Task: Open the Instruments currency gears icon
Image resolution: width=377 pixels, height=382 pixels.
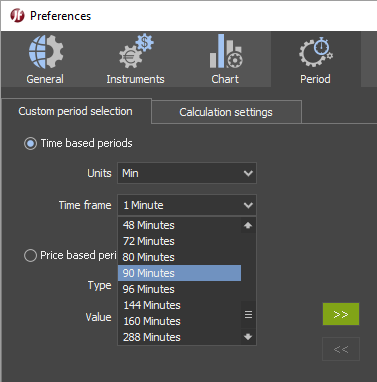Action: coord(136,51)
